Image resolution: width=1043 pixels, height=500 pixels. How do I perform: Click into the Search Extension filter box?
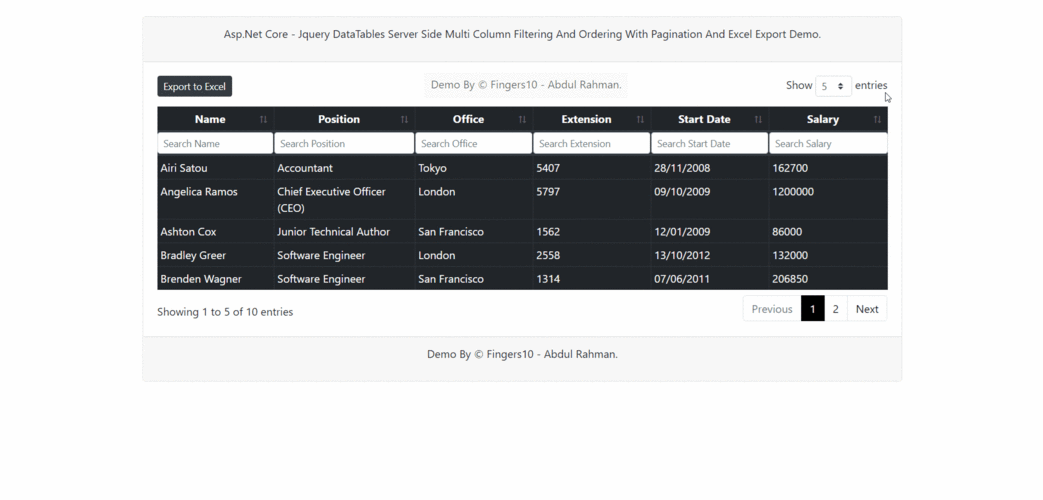(x=591, y=144)
